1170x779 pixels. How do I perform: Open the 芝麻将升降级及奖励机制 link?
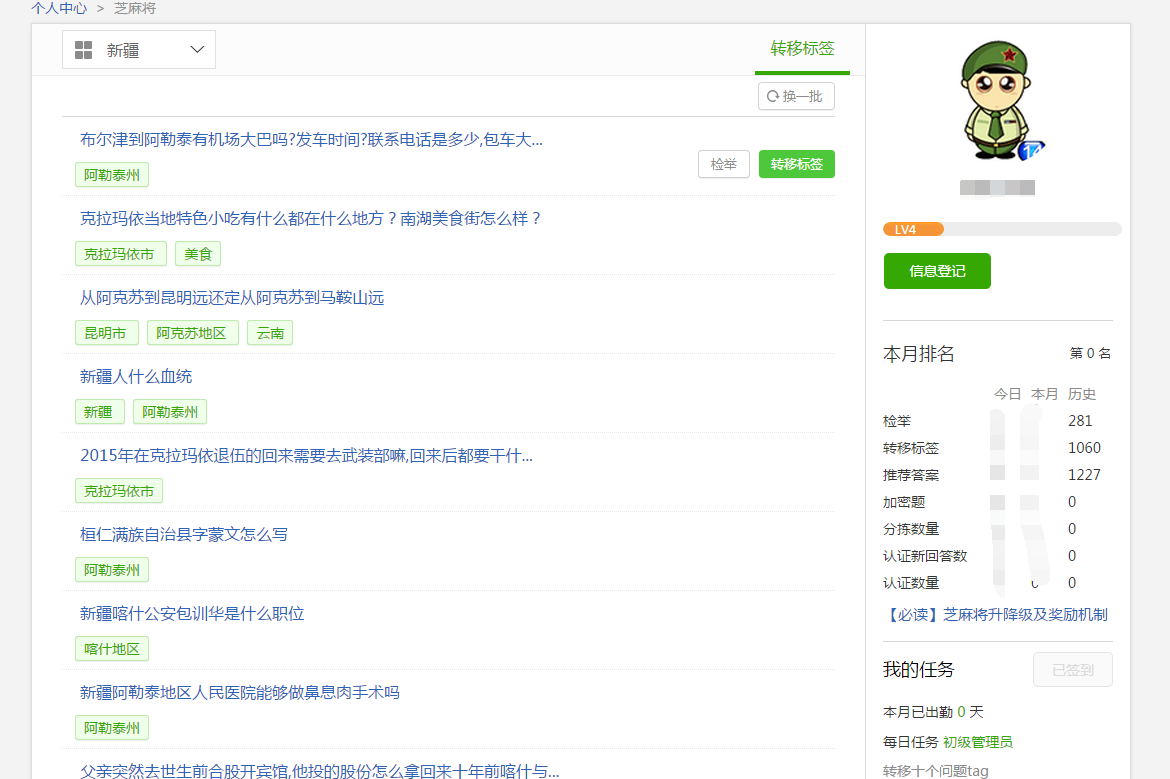(x=995, y=614)
